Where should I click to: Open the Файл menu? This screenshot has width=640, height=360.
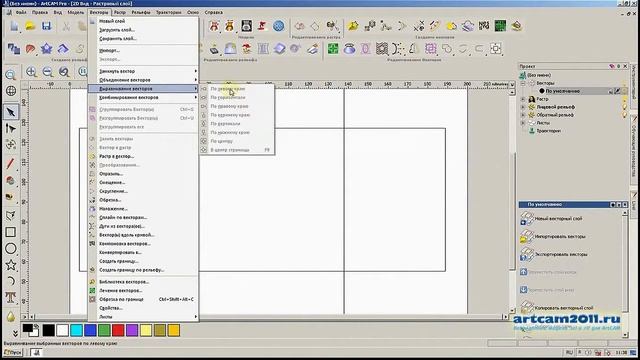21,12
